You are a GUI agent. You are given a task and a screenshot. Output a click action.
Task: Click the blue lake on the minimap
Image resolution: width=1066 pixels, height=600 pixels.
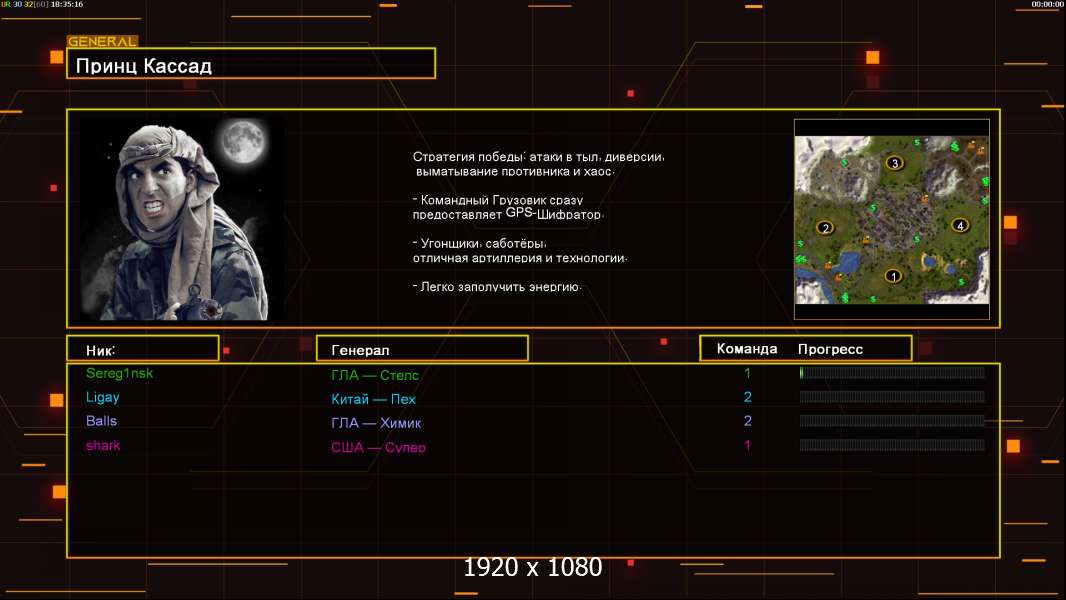[848, 261]
